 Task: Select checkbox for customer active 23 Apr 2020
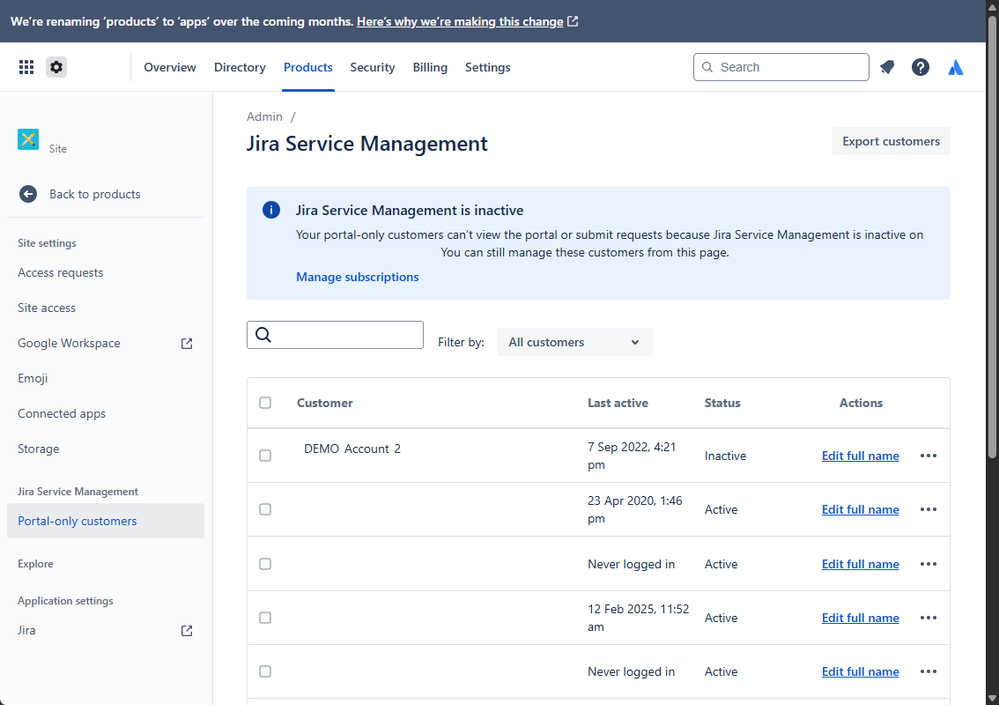pyautogui.click(x=265, y=510)
